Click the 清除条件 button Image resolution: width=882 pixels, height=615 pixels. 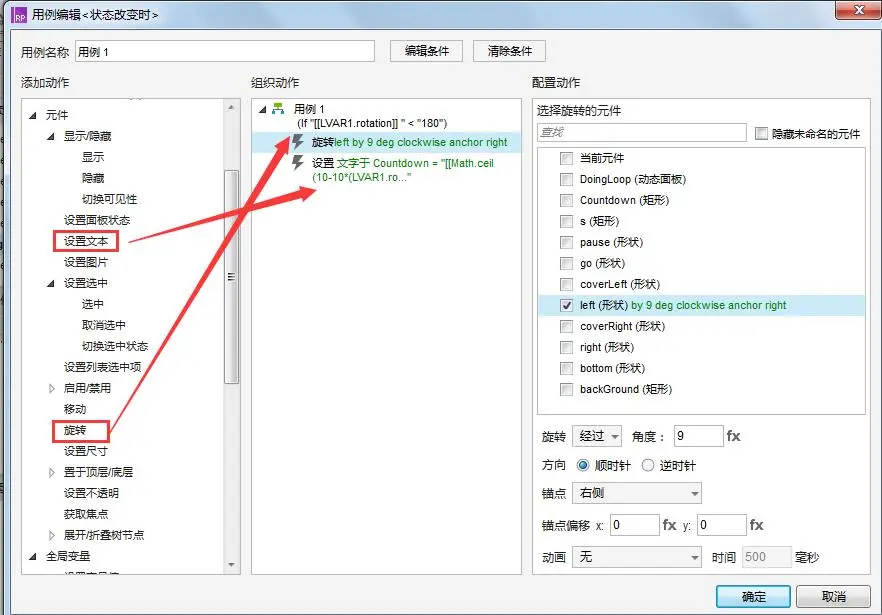[509, 51]
